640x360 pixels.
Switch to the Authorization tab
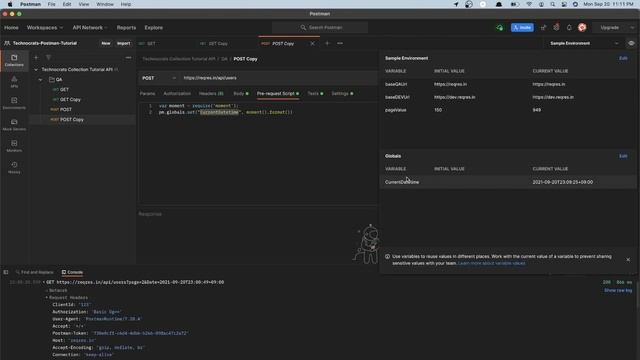tap(177, 93)
